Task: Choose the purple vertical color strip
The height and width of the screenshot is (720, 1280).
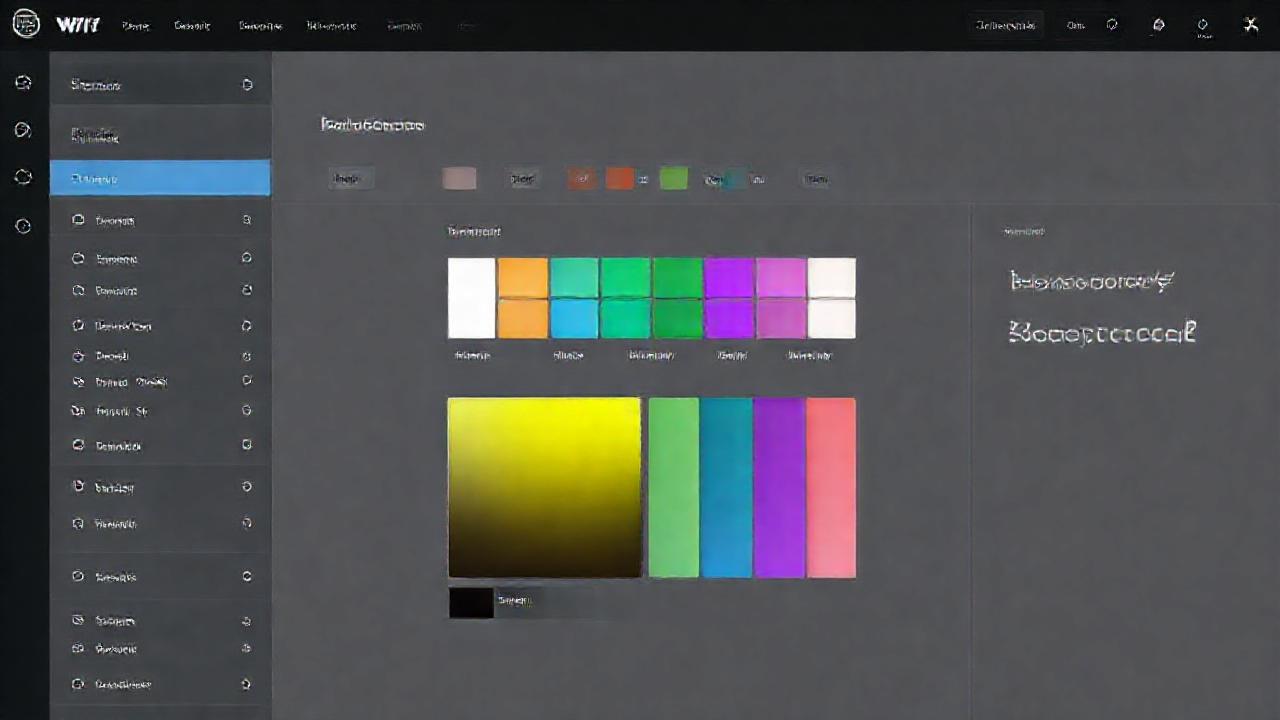Action: pos(779,487)
